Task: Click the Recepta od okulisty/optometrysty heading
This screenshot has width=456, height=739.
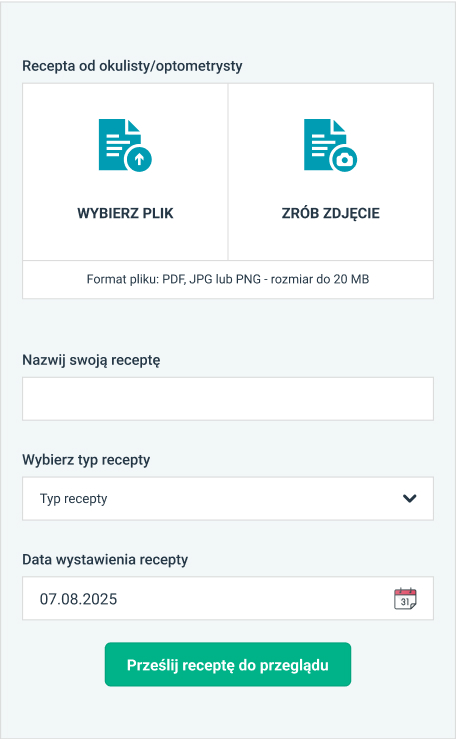Action: [132, 66]
